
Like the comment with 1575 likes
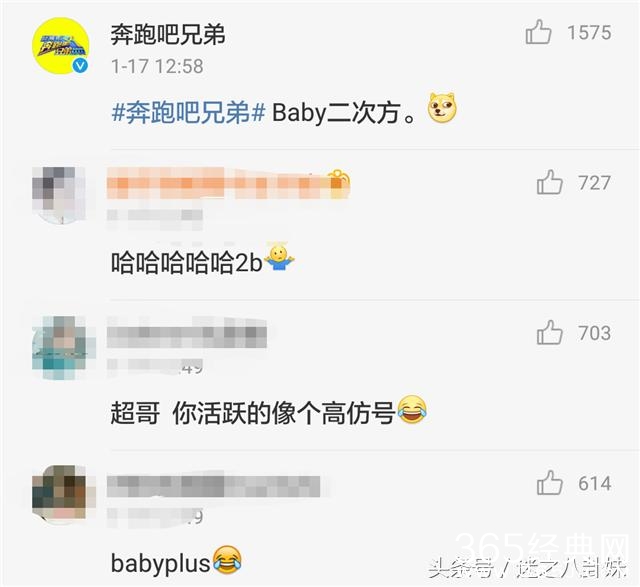(538, 32)
